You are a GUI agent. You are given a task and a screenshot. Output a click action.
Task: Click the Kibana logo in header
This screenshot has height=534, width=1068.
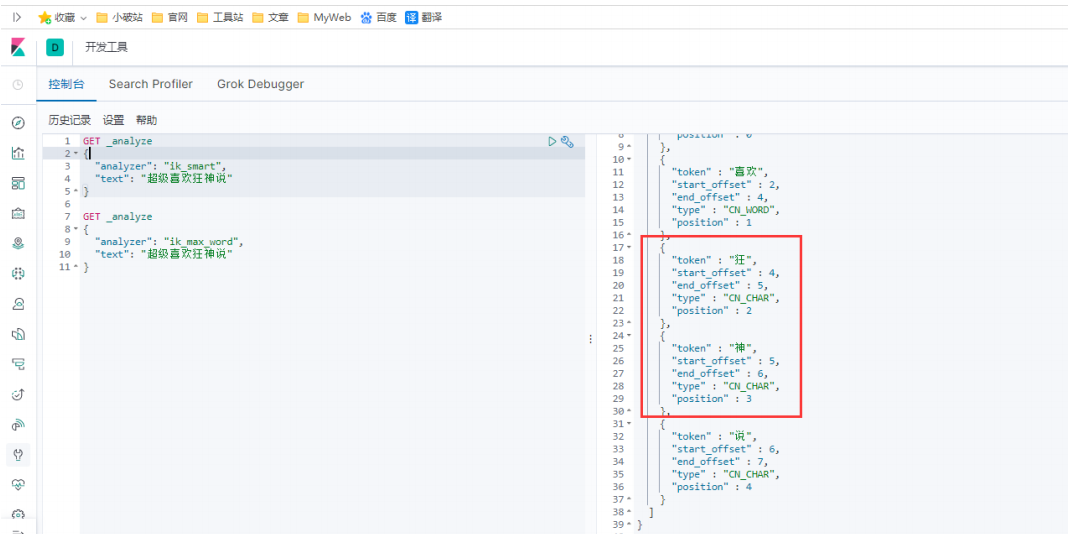(18, 47)
